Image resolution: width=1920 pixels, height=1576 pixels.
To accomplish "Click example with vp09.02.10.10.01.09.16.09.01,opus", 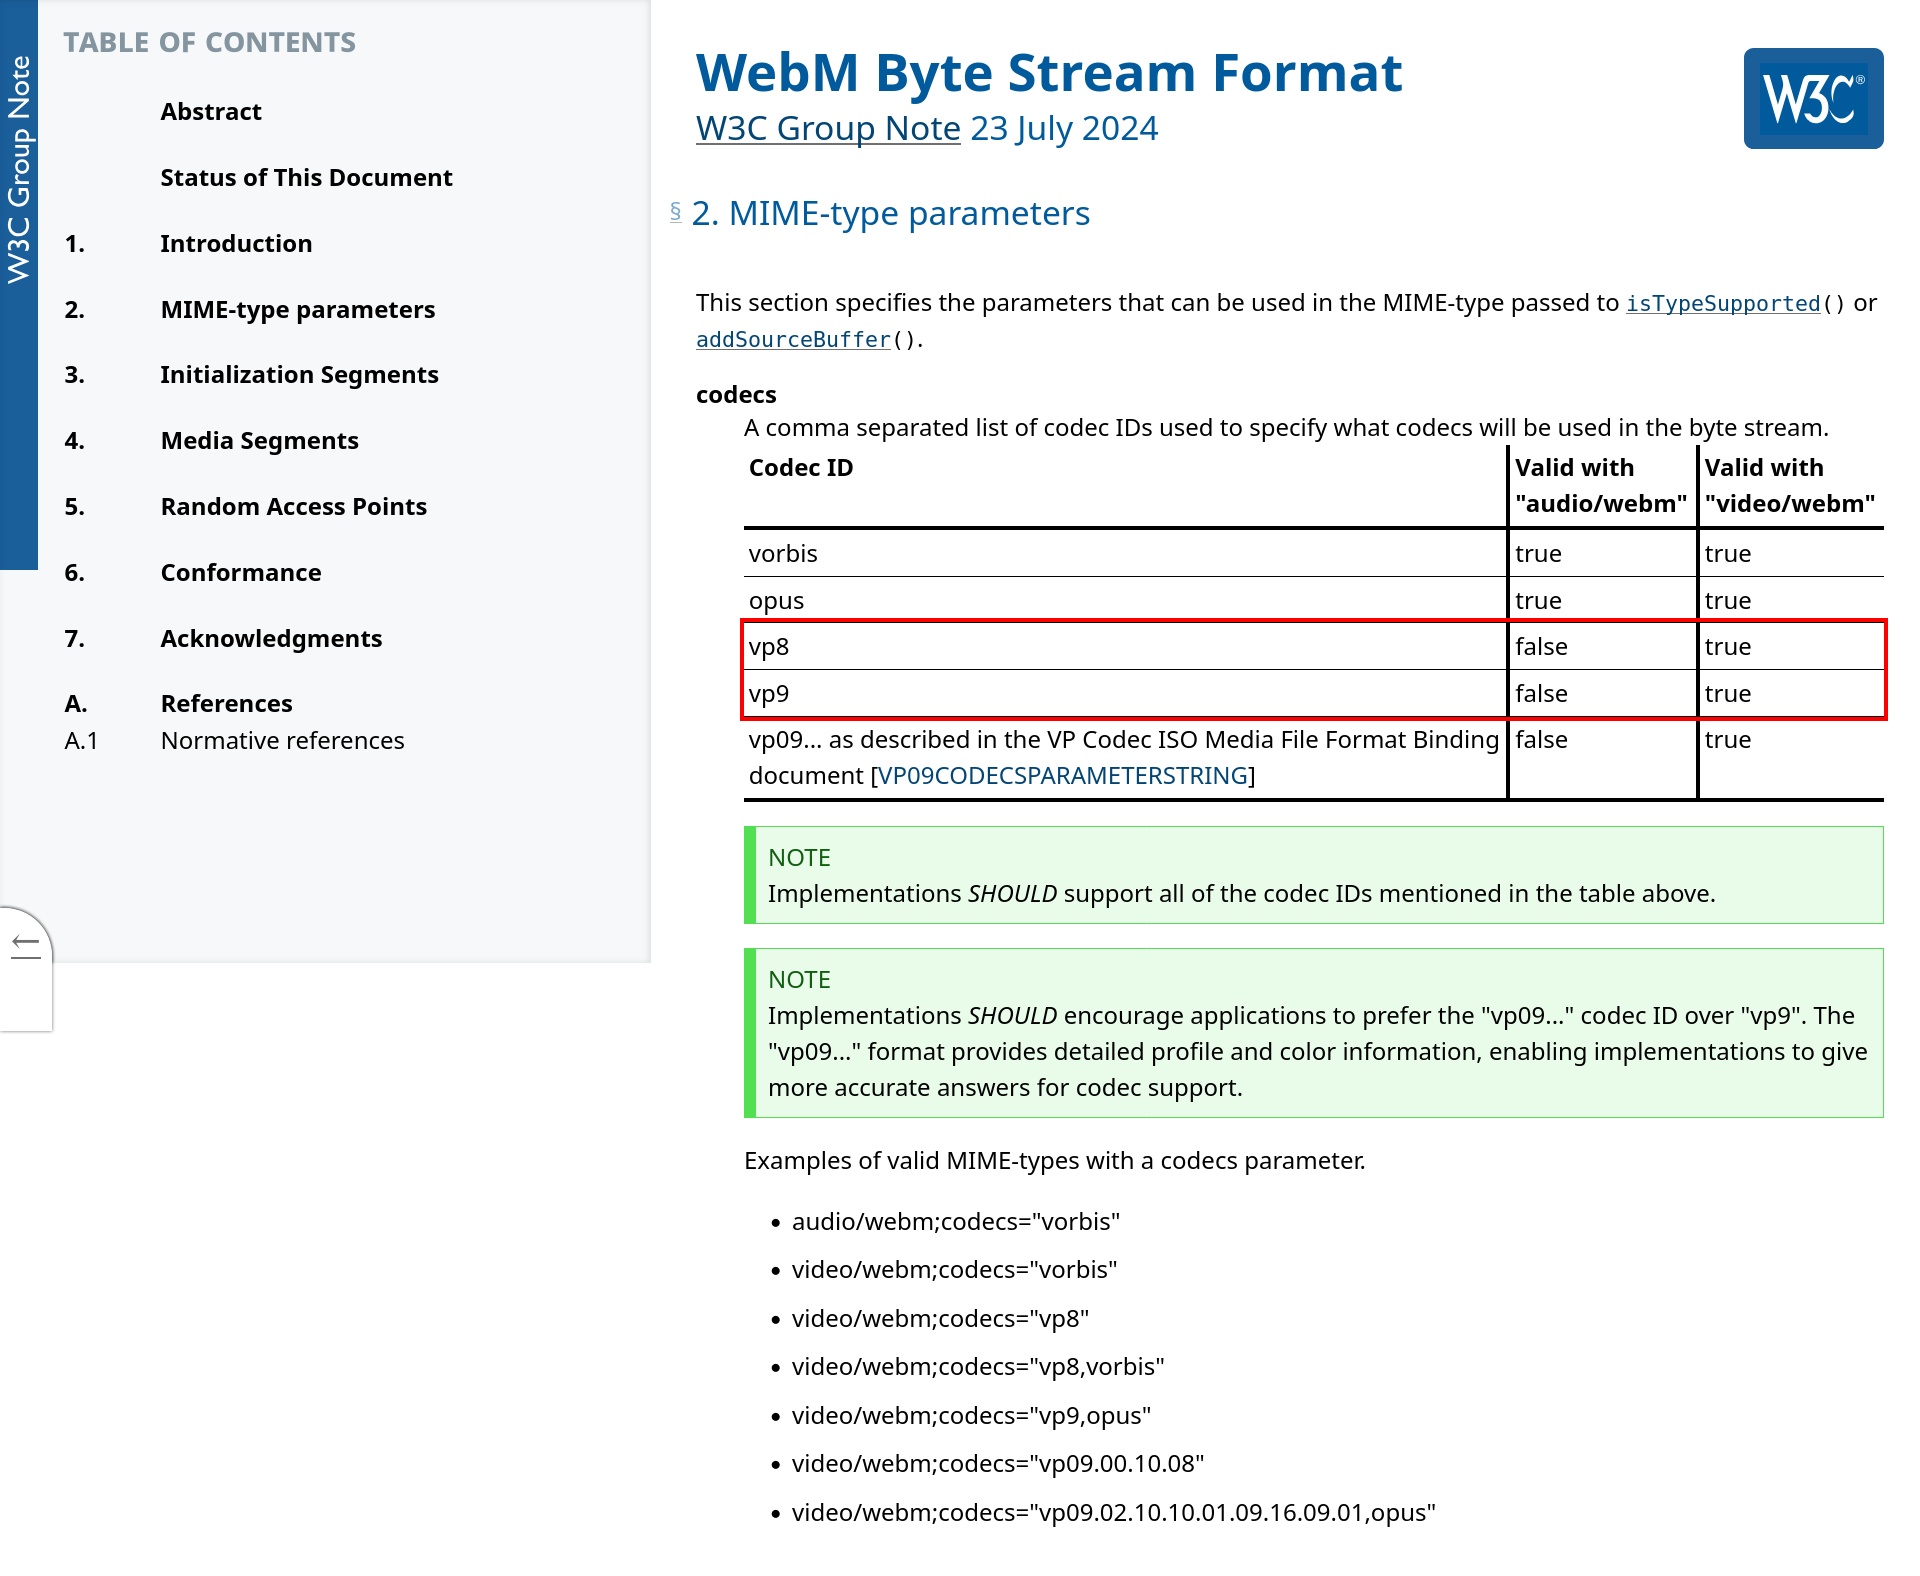I will pyautogui.click(x=1114, y=1513).
